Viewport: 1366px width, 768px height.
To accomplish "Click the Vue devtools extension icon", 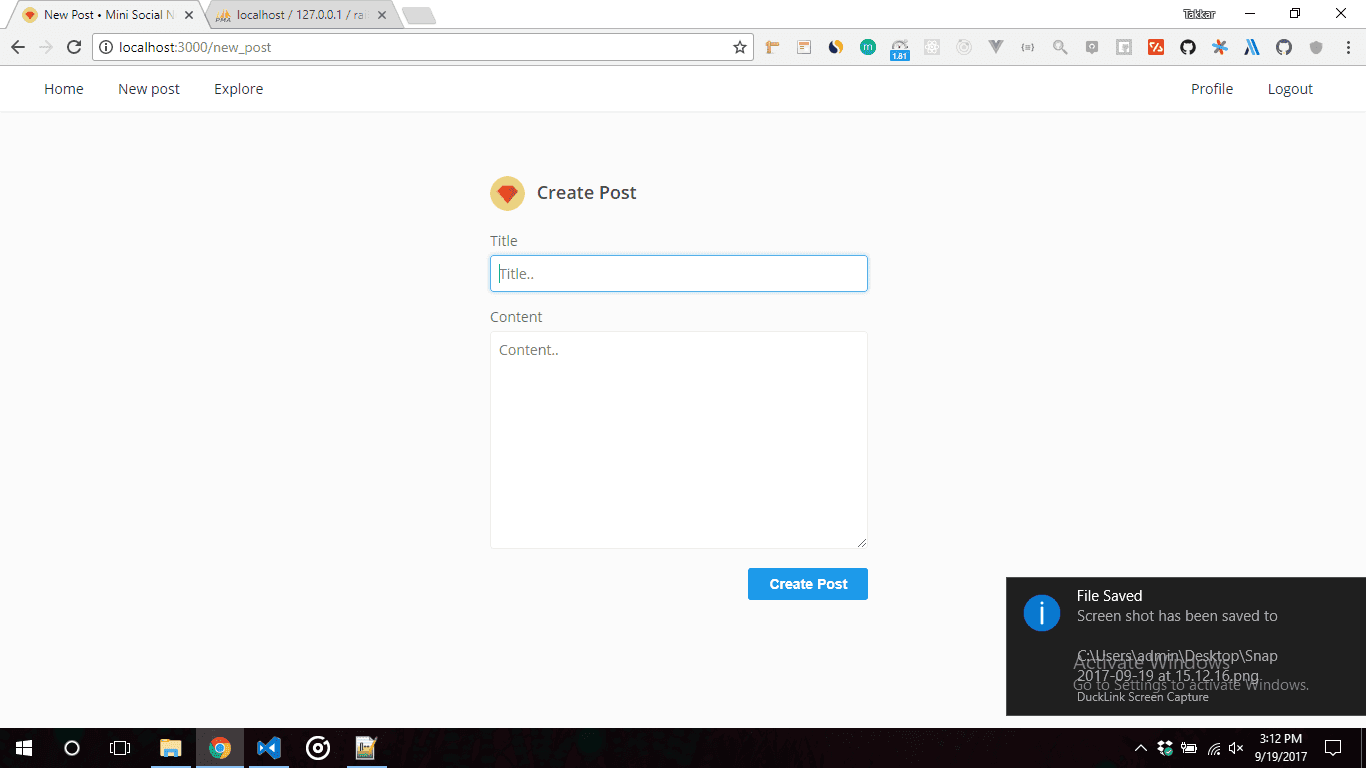I will (996, 47).
